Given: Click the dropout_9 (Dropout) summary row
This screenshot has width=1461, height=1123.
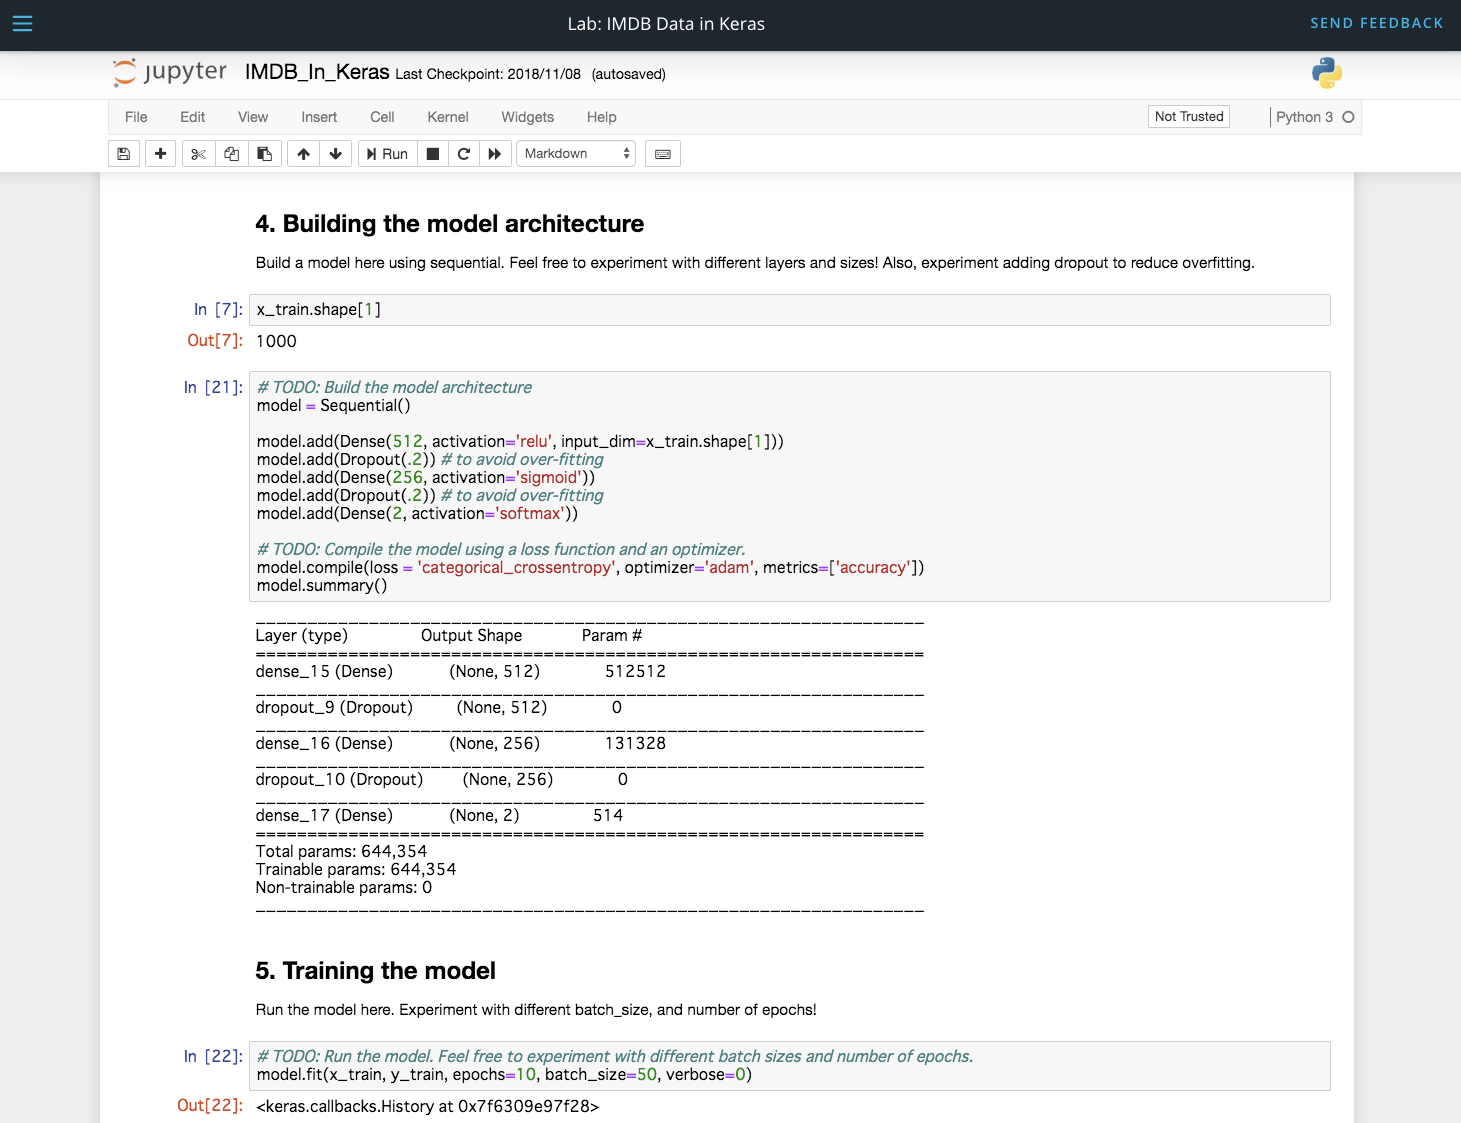Looking at the screenshot, I should click(438, 708).
